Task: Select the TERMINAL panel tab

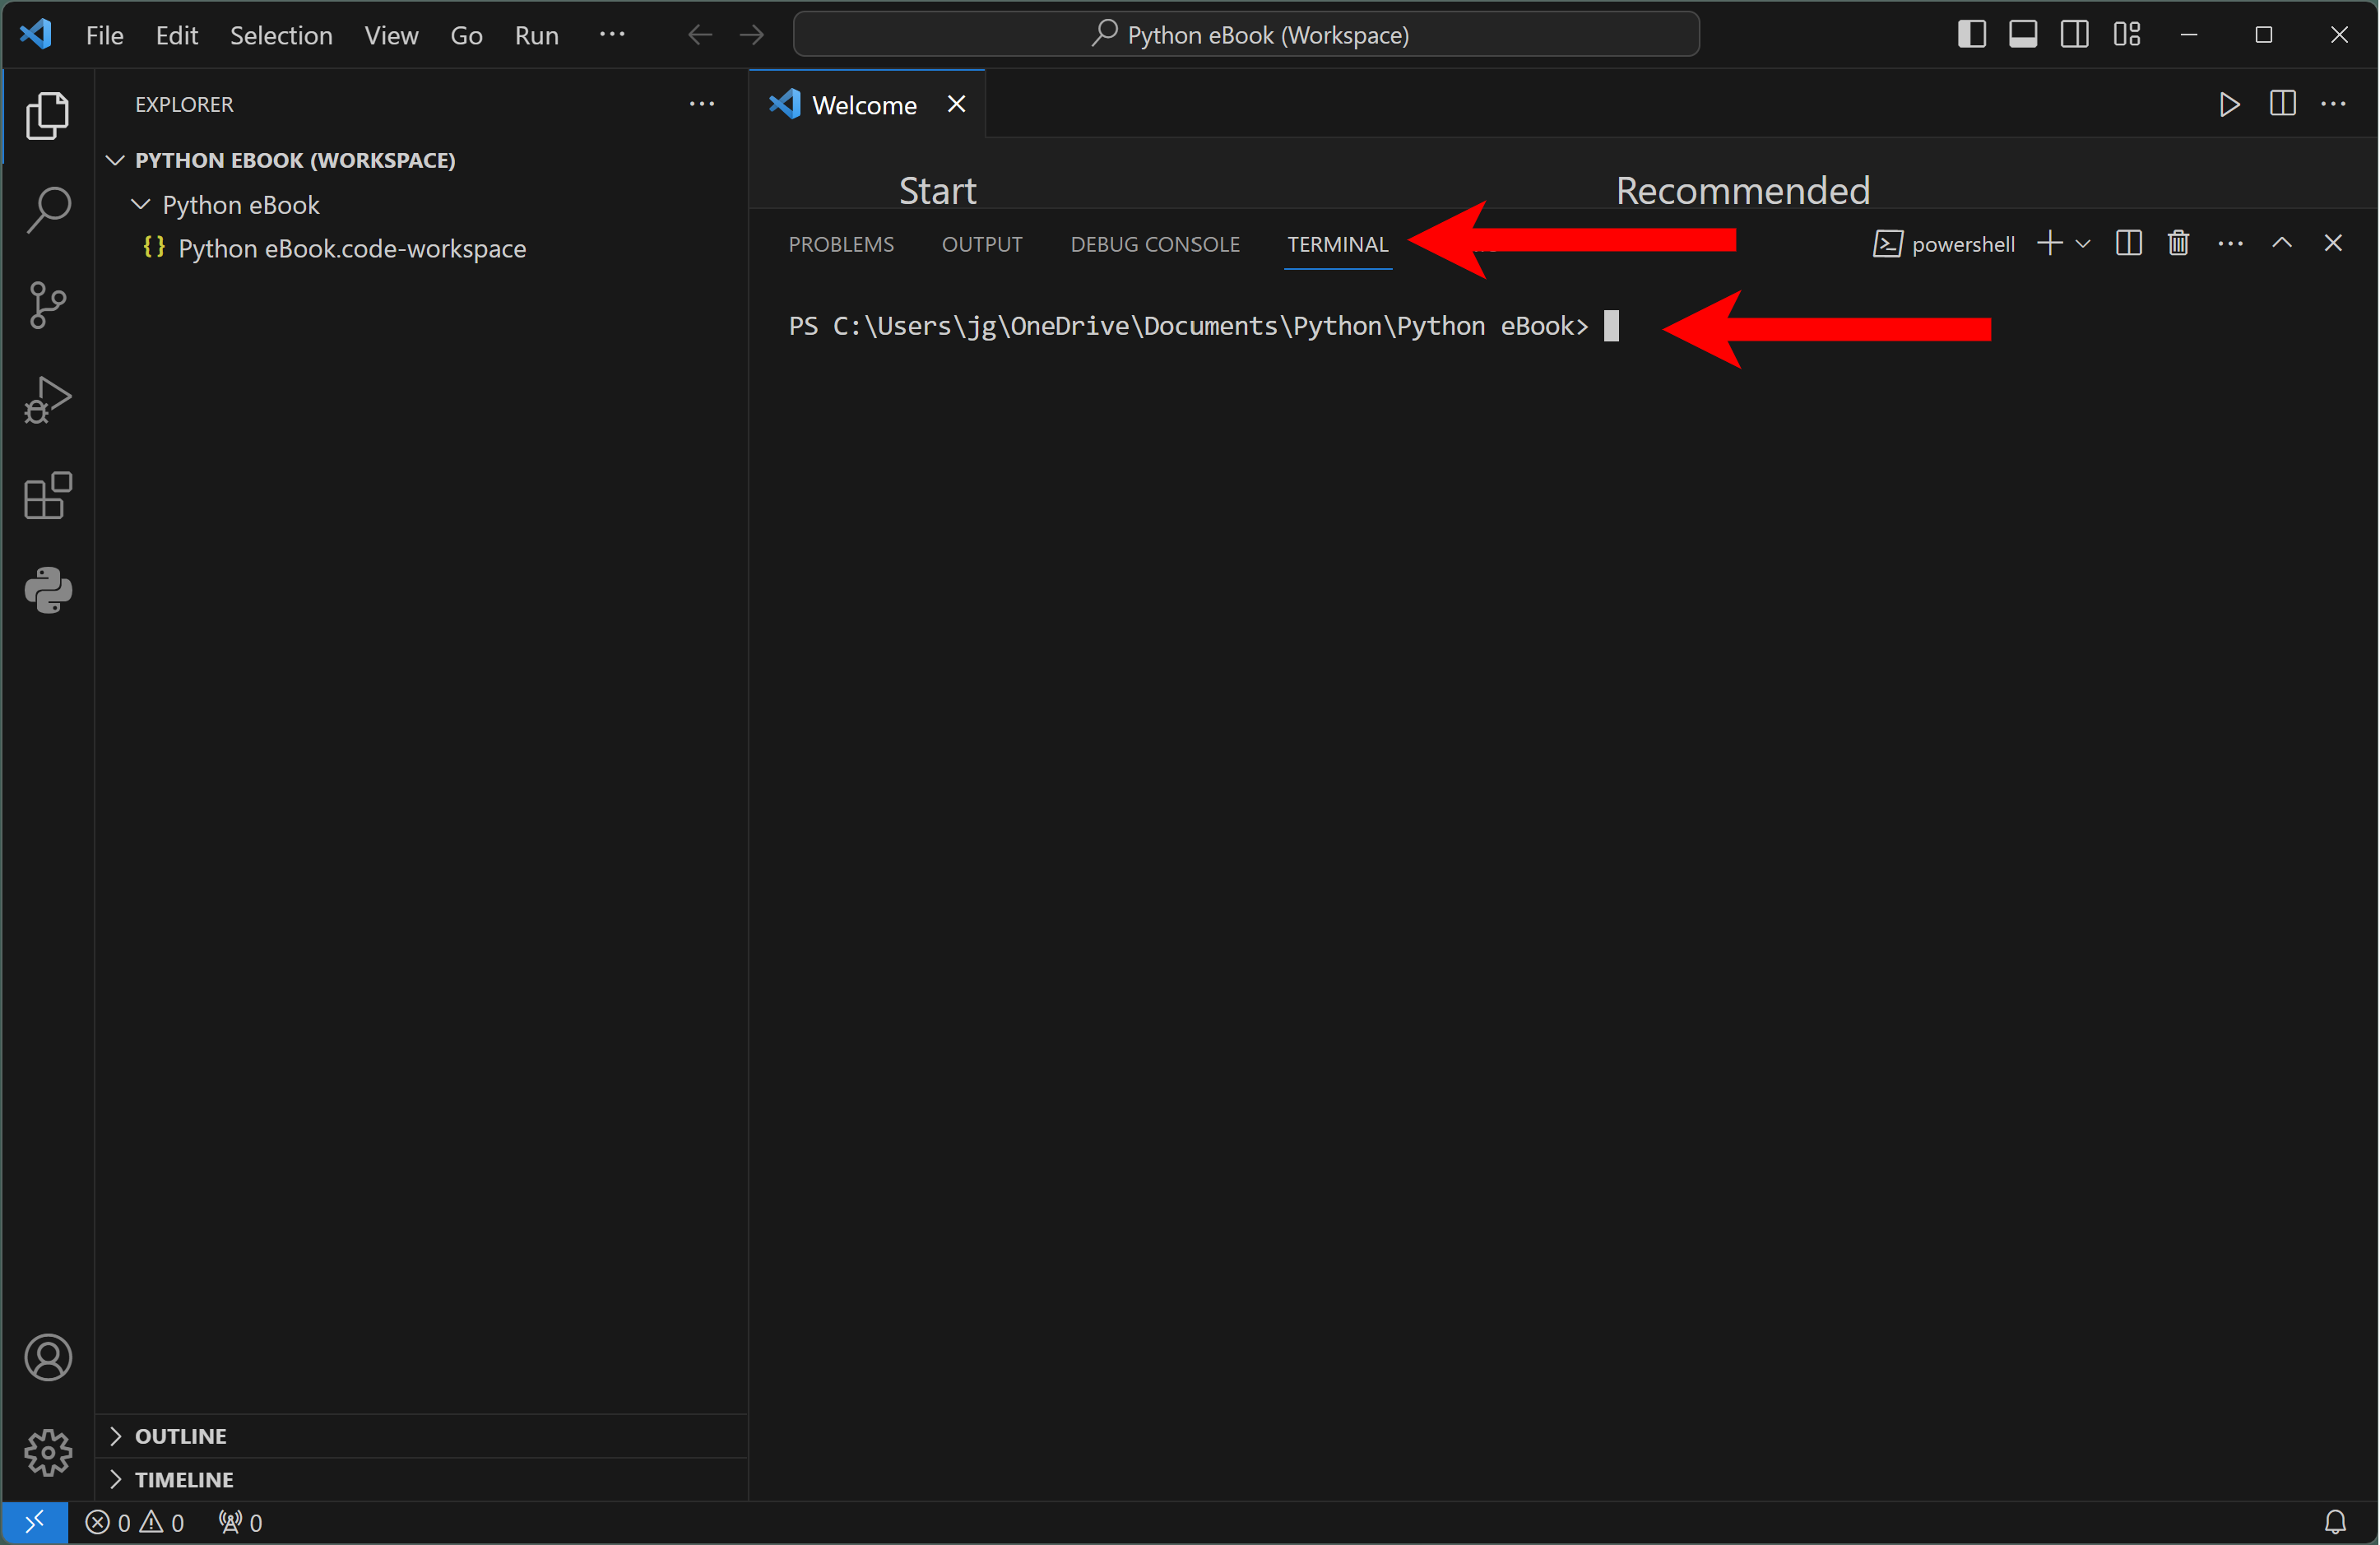Action: (x=1337, y=244)
